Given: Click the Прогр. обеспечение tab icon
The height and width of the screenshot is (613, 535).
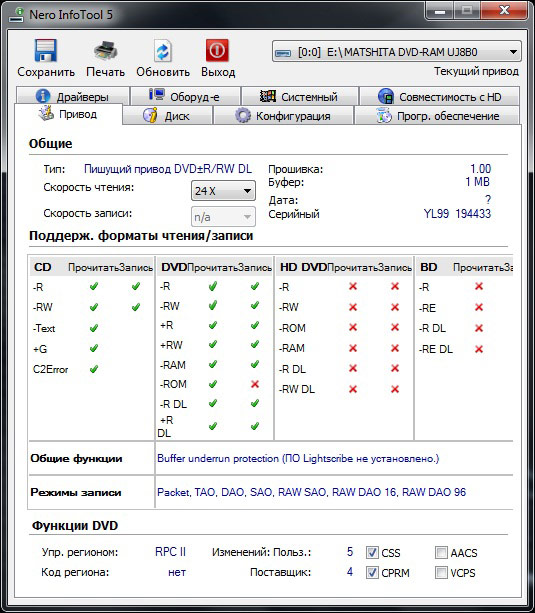Looking at the screenshot, I should pyautogui.click(x=383, y=116).
